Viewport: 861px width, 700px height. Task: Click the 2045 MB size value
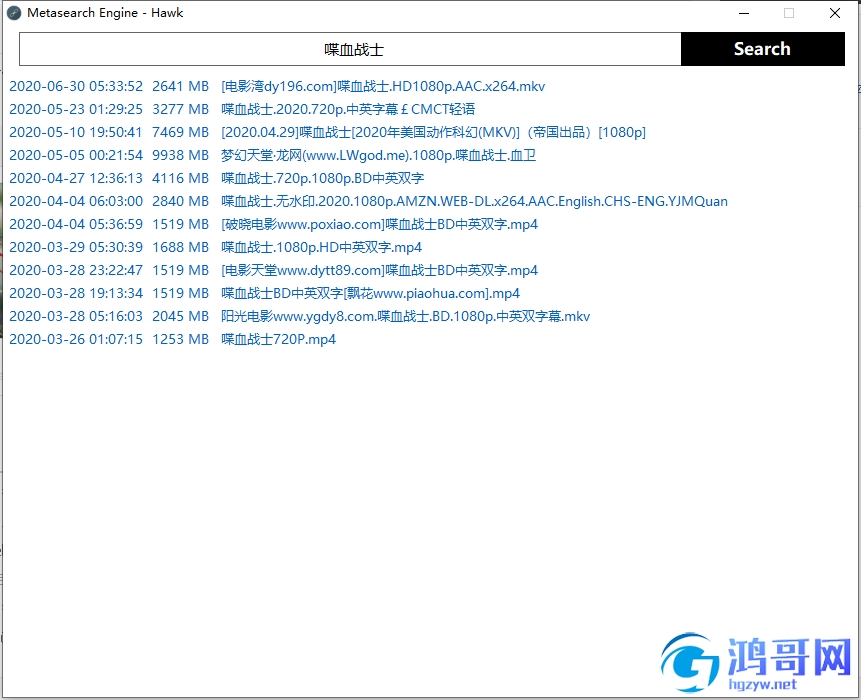(181, 317)
